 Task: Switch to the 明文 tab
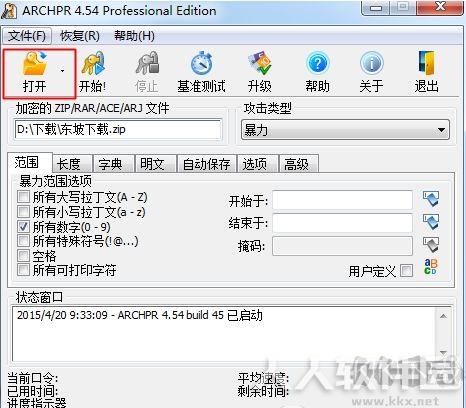156,164
